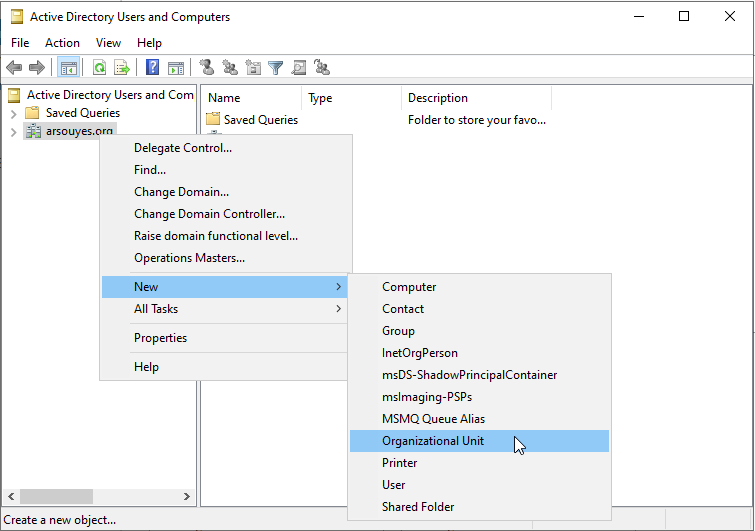Open filter options via funnel icon
This screenshot has width=755, height=531.
(x=275, y=68)
